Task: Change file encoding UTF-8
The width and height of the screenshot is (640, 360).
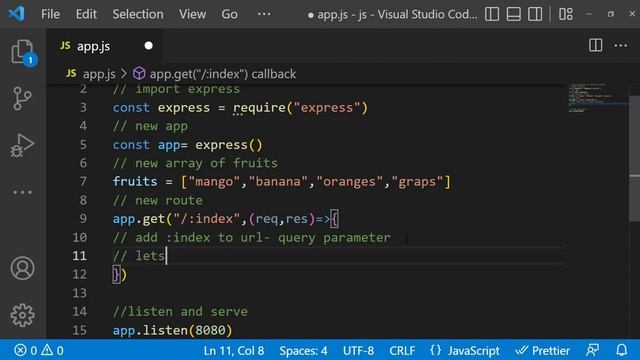Action: click(358, 351)
